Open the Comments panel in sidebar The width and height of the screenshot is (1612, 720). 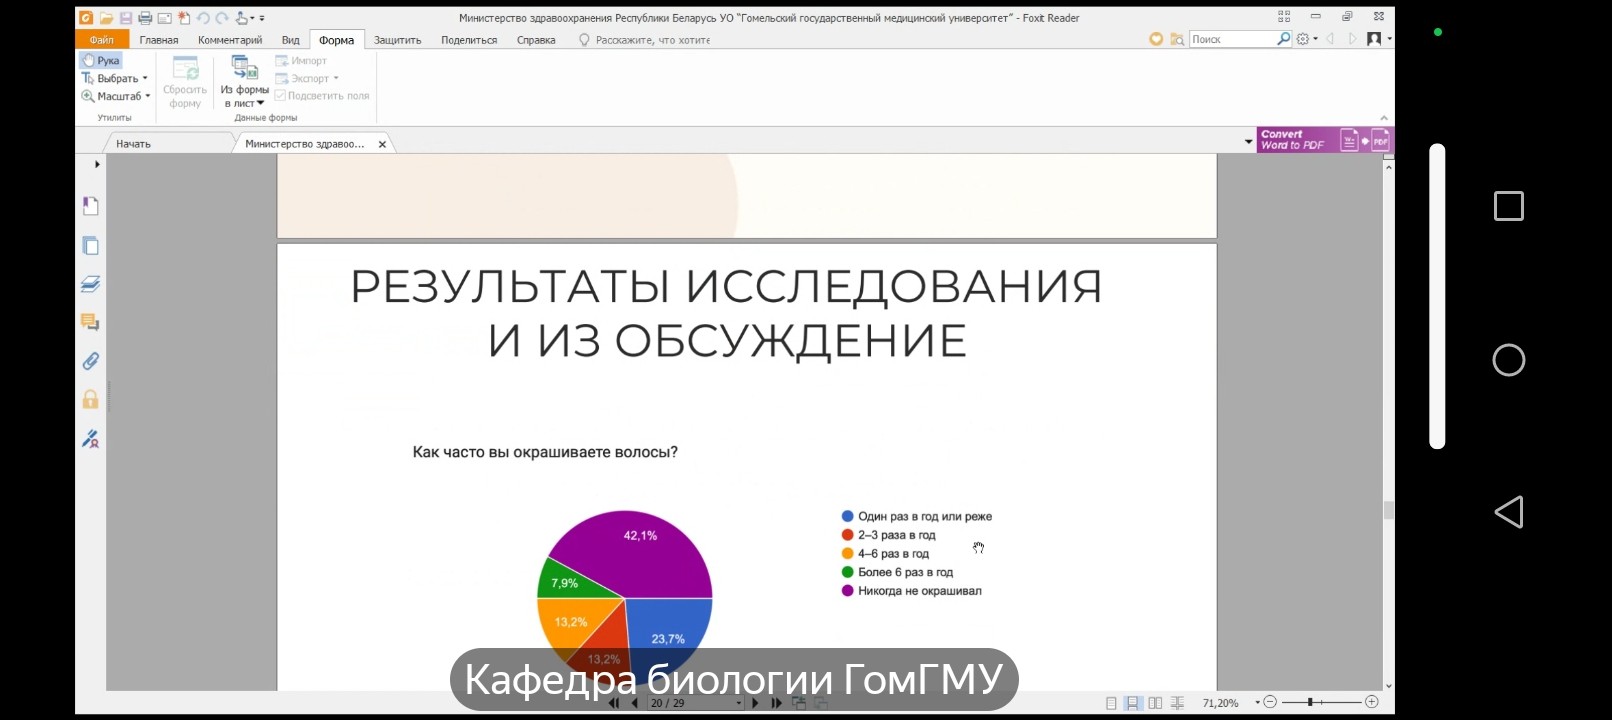coord(90,322)
